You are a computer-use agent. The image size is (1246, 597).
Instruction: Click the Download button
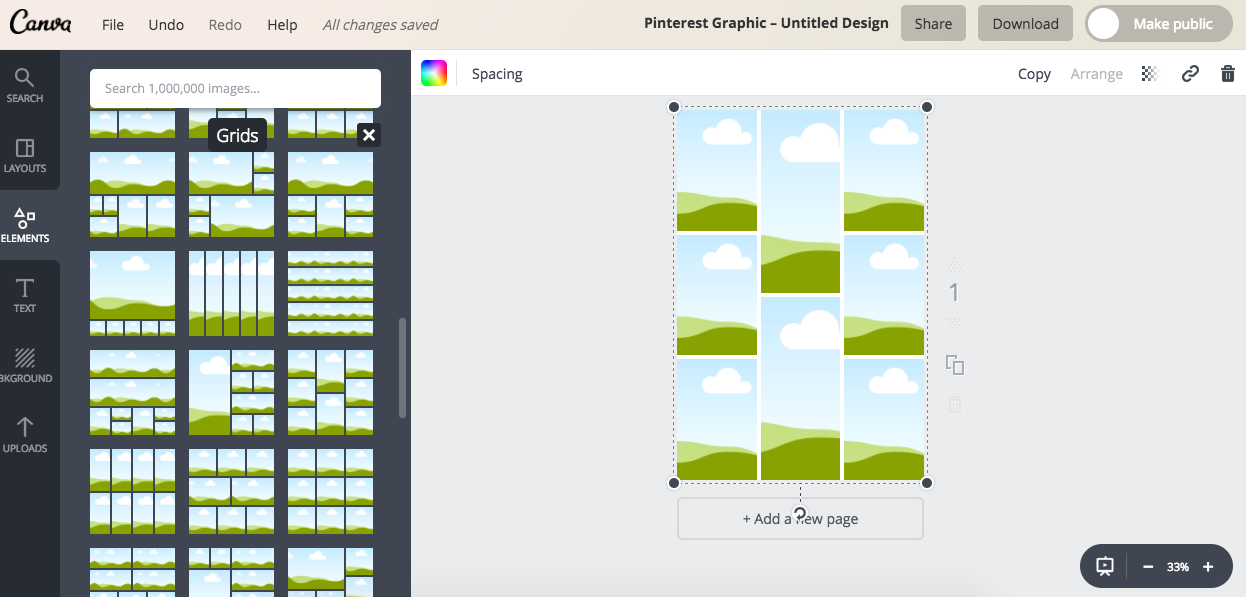(x=1025, y=23)
